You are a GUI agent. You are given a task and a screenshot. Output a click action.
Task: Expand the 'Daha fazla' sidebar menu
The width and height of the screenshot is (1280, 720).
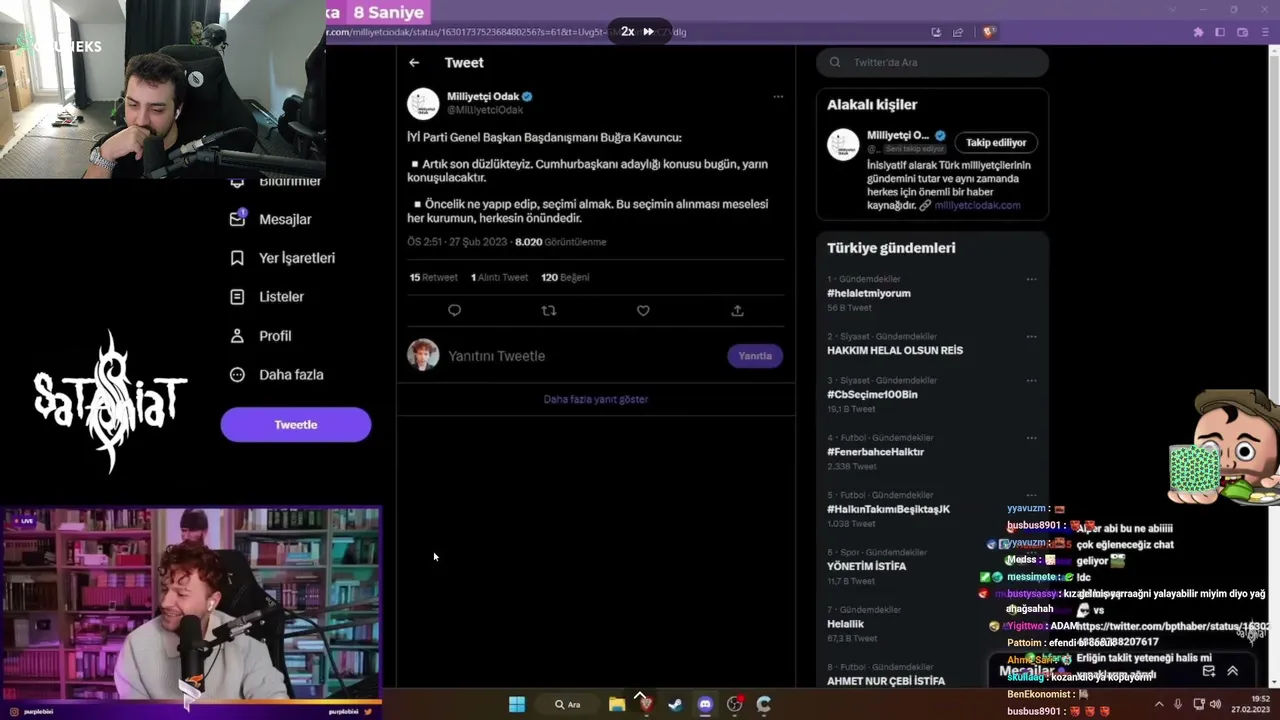(277, 375)
